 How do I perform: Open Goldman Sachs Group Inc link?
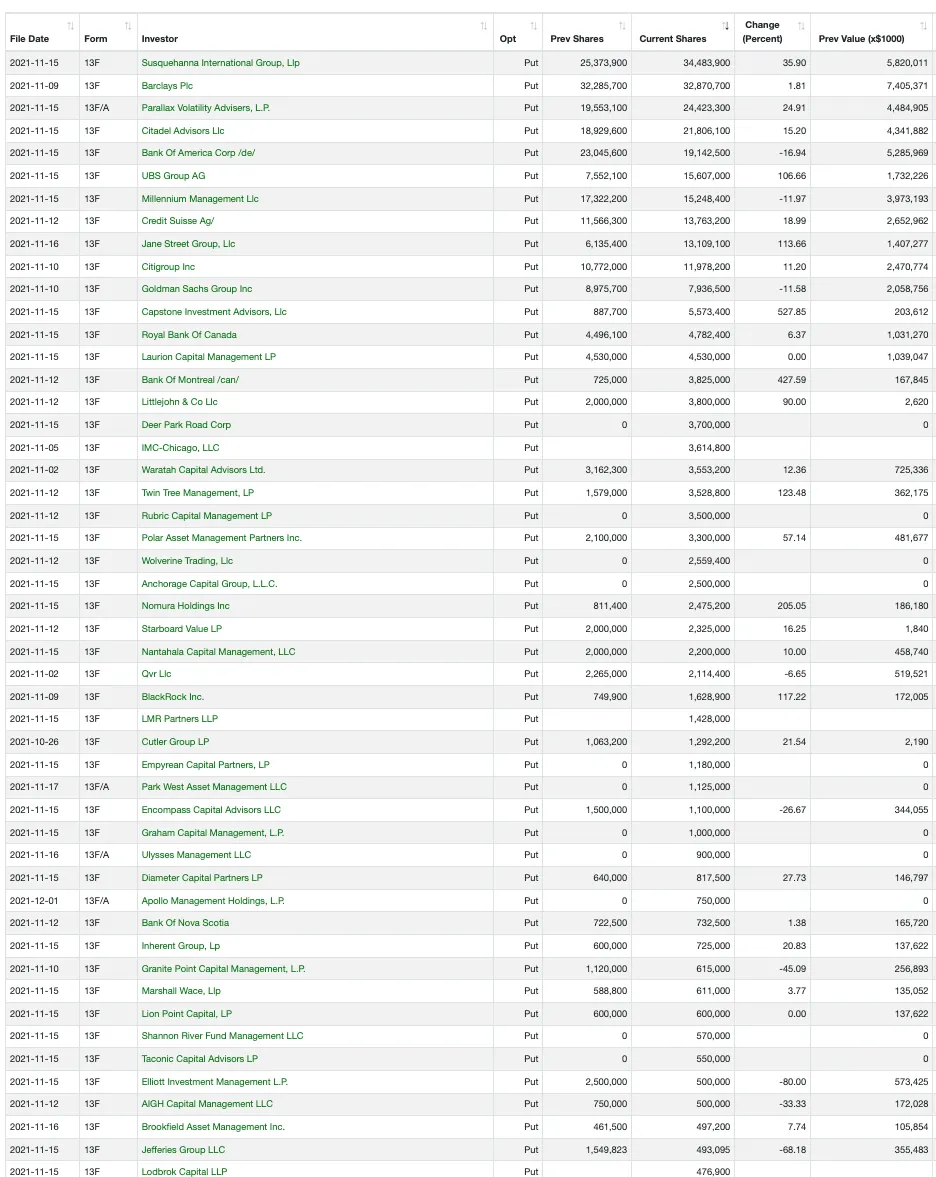coord(197,289)
